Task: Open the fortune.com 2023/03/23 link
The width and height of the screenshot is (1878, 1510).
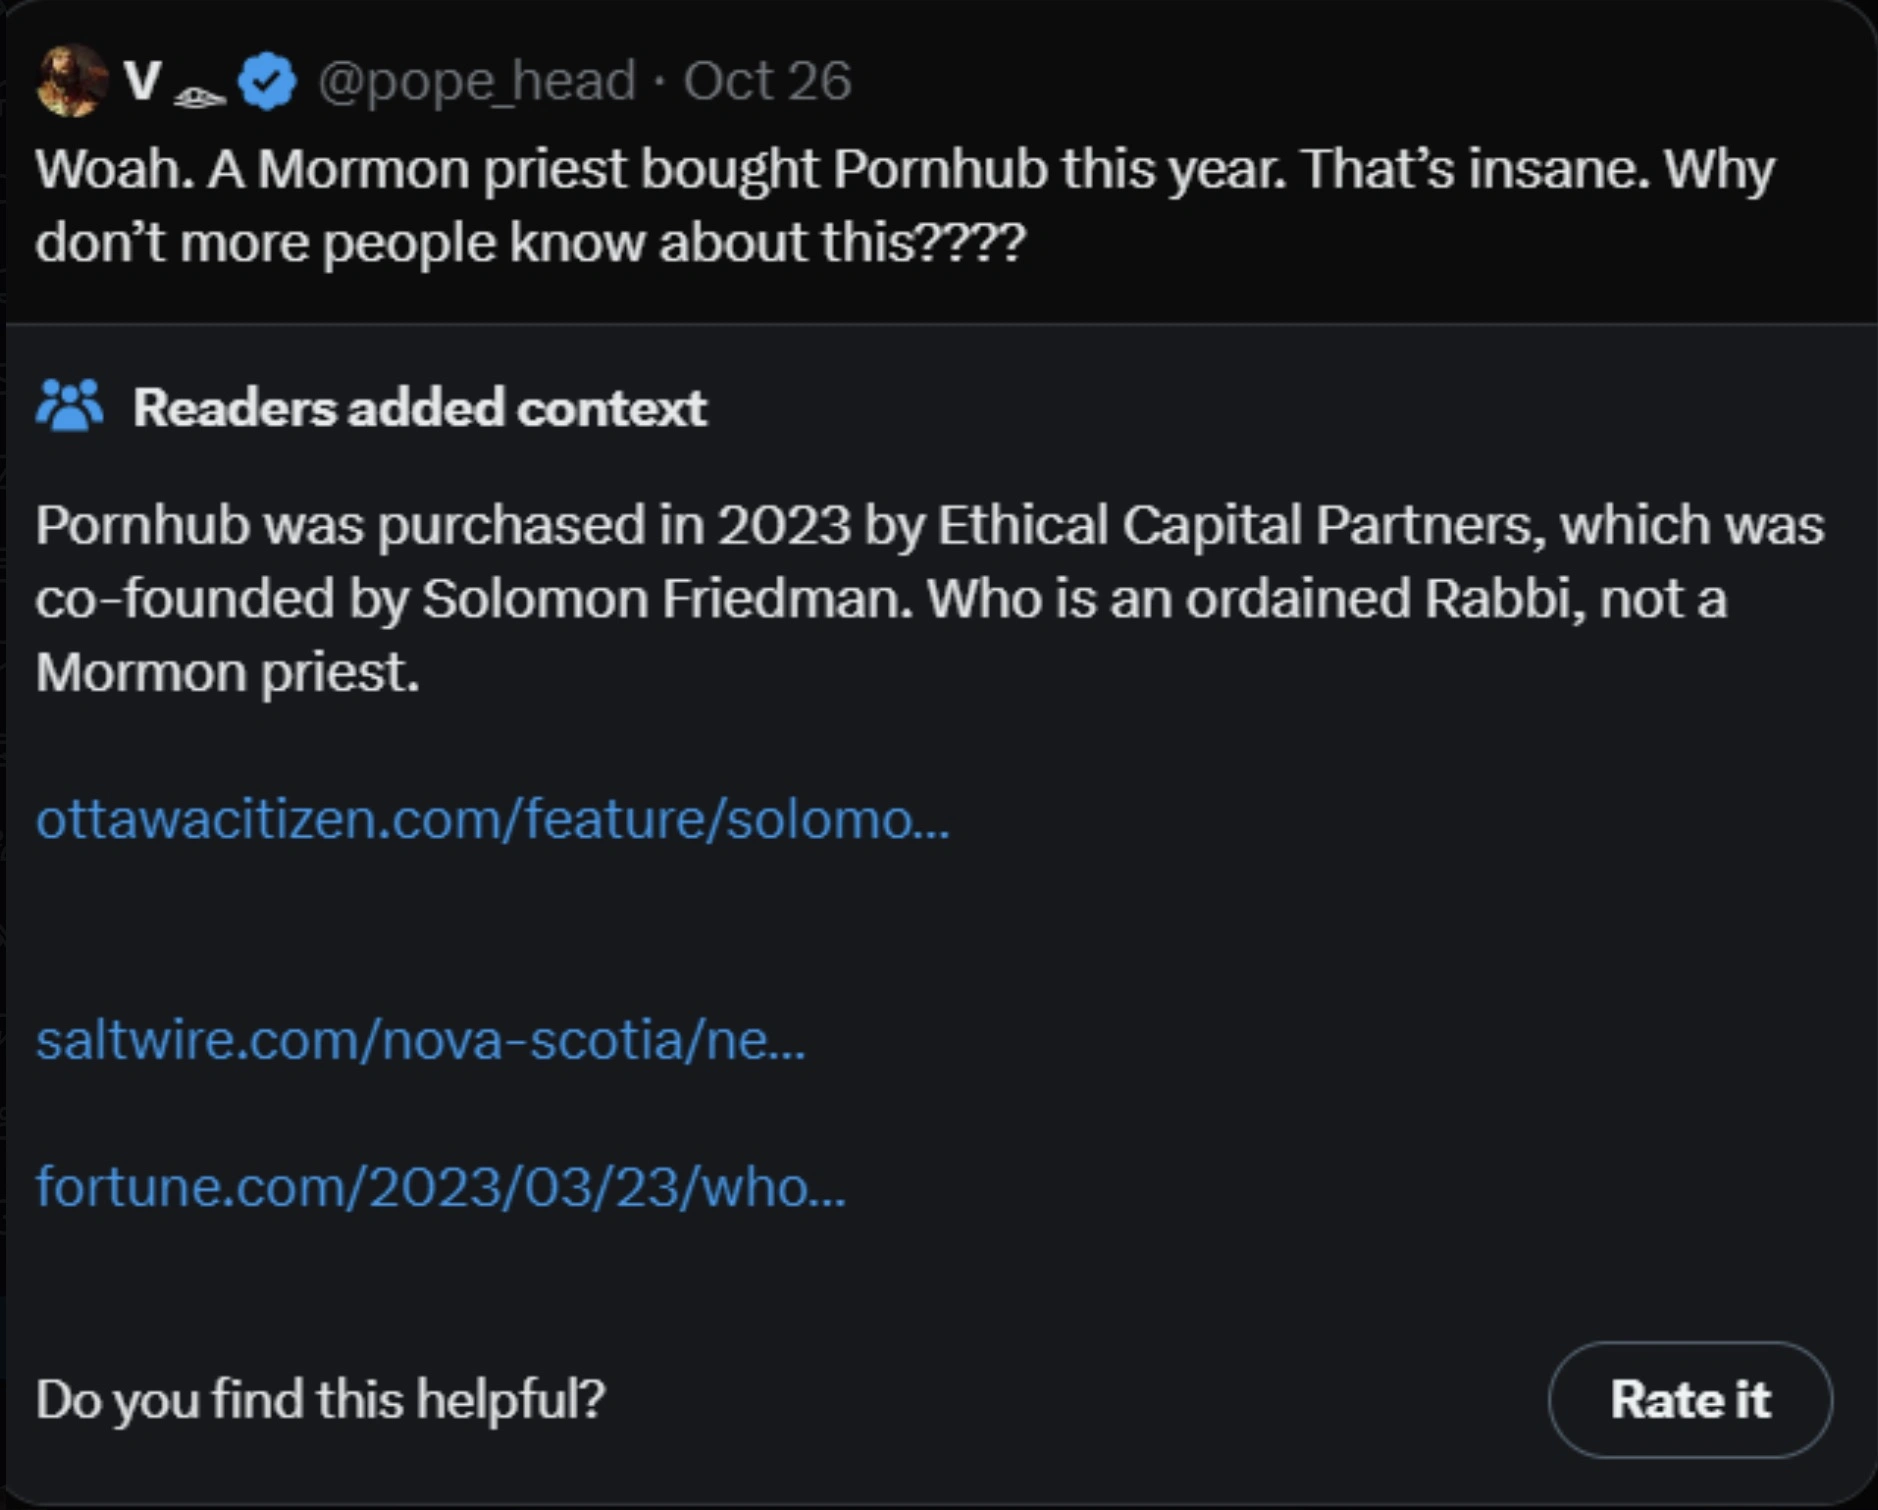Action: click(440, 1187)
